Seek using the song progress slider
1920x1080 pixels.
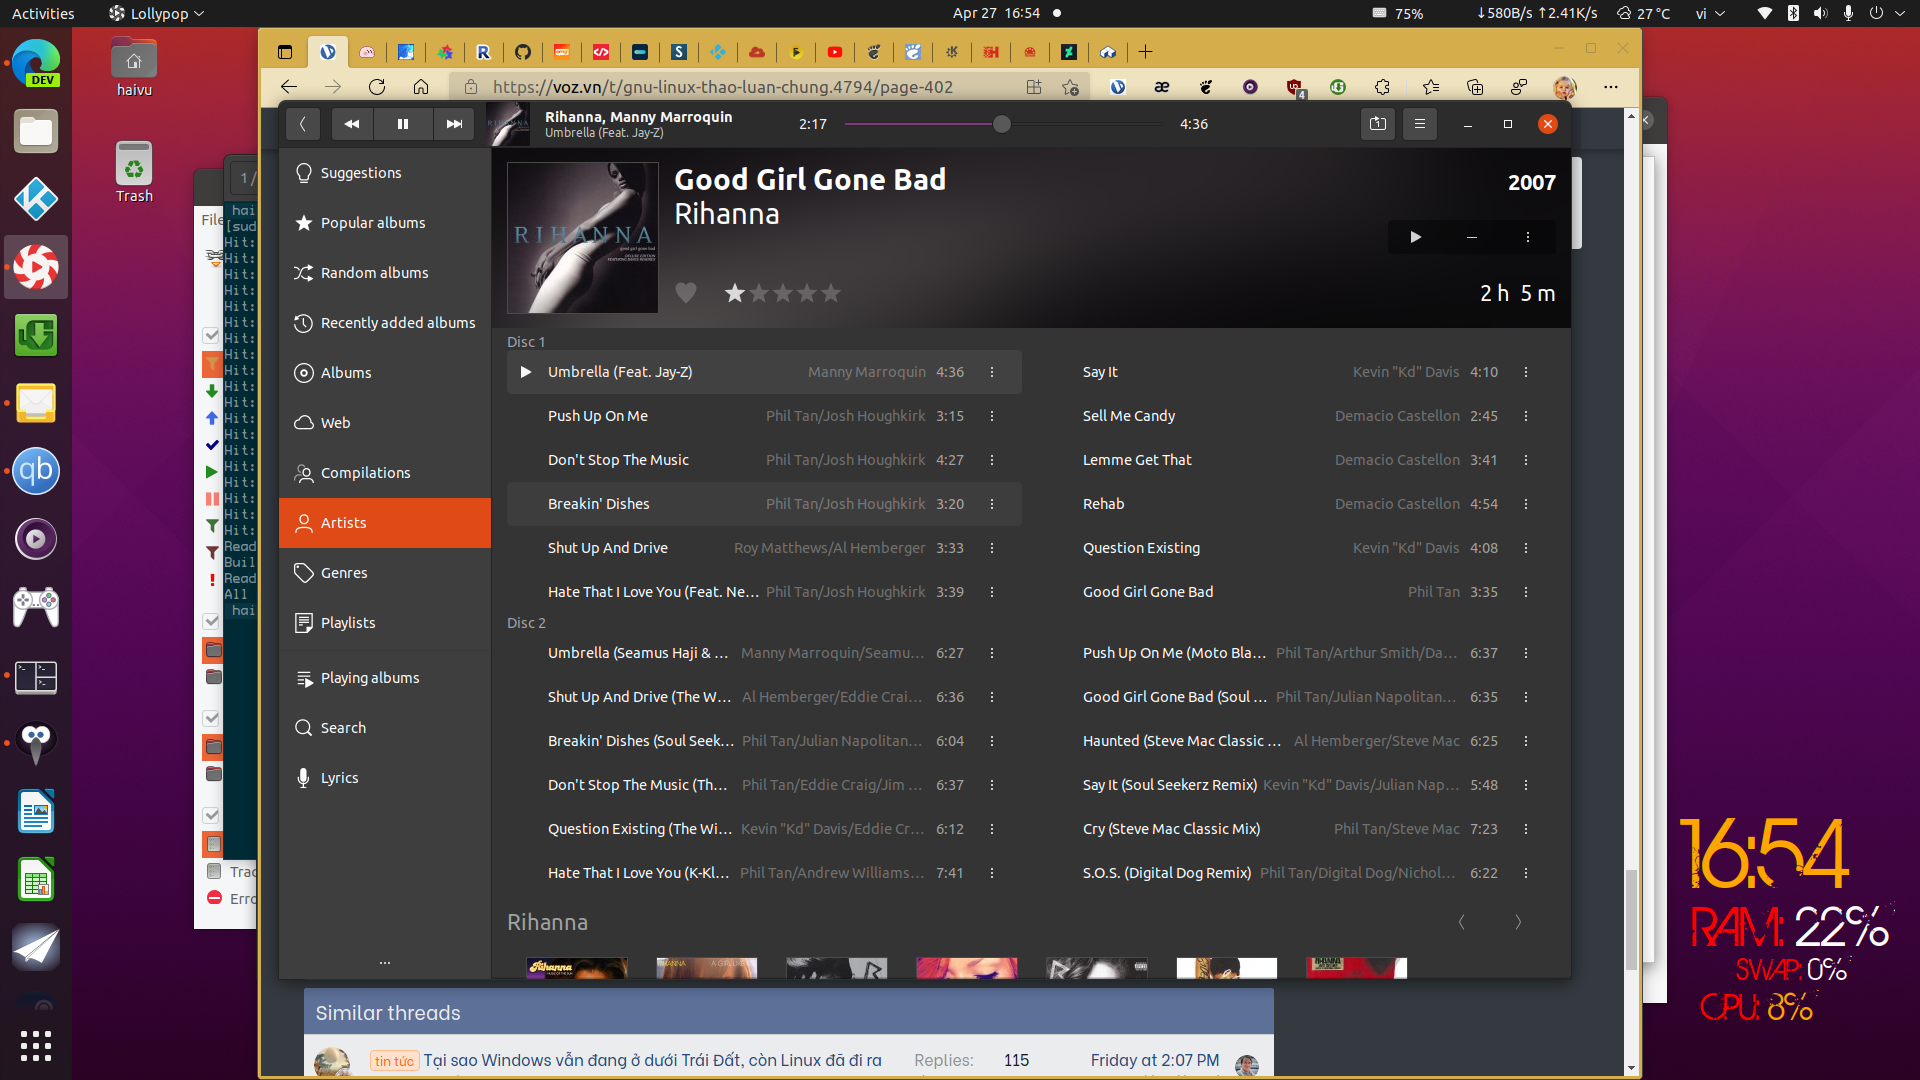[x=1004, y=124]
